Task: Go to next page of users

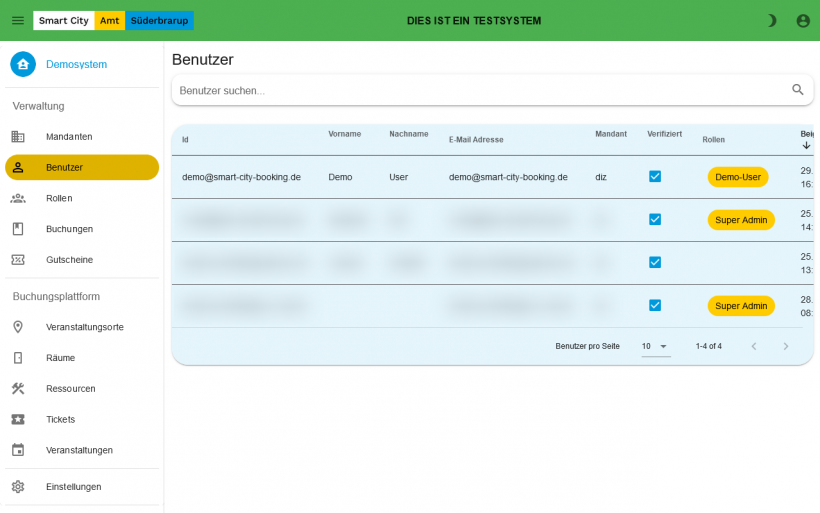Action: pos(786,346)
